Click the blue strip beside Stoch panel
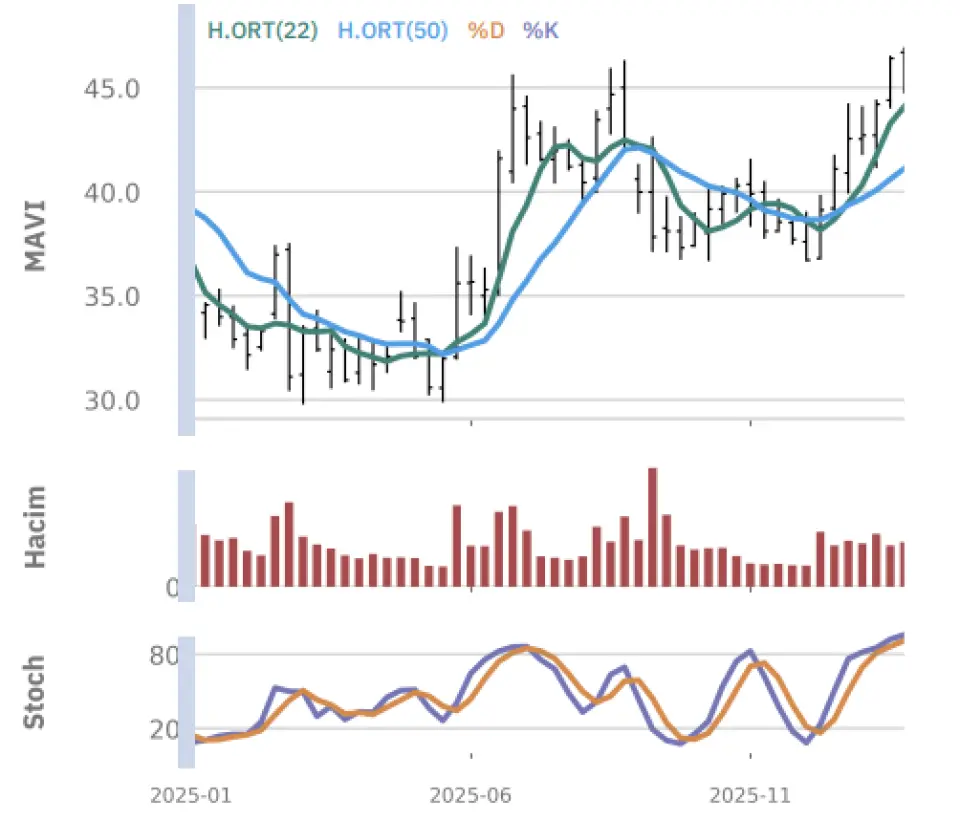The height and width of the screenshot is (820, 960). pos(186,702)
